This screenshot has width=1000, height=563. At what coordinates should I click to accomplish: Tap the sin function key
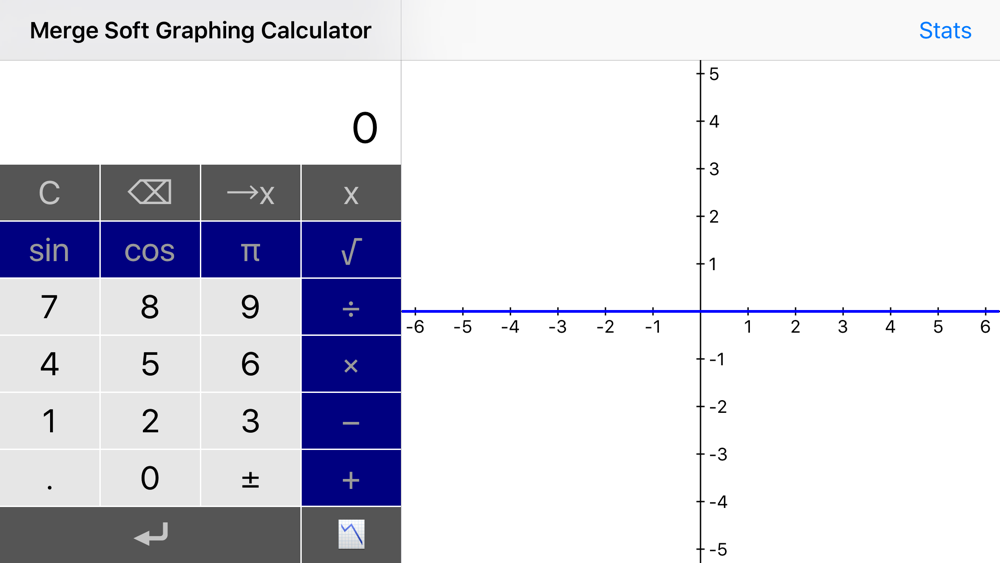50,250
